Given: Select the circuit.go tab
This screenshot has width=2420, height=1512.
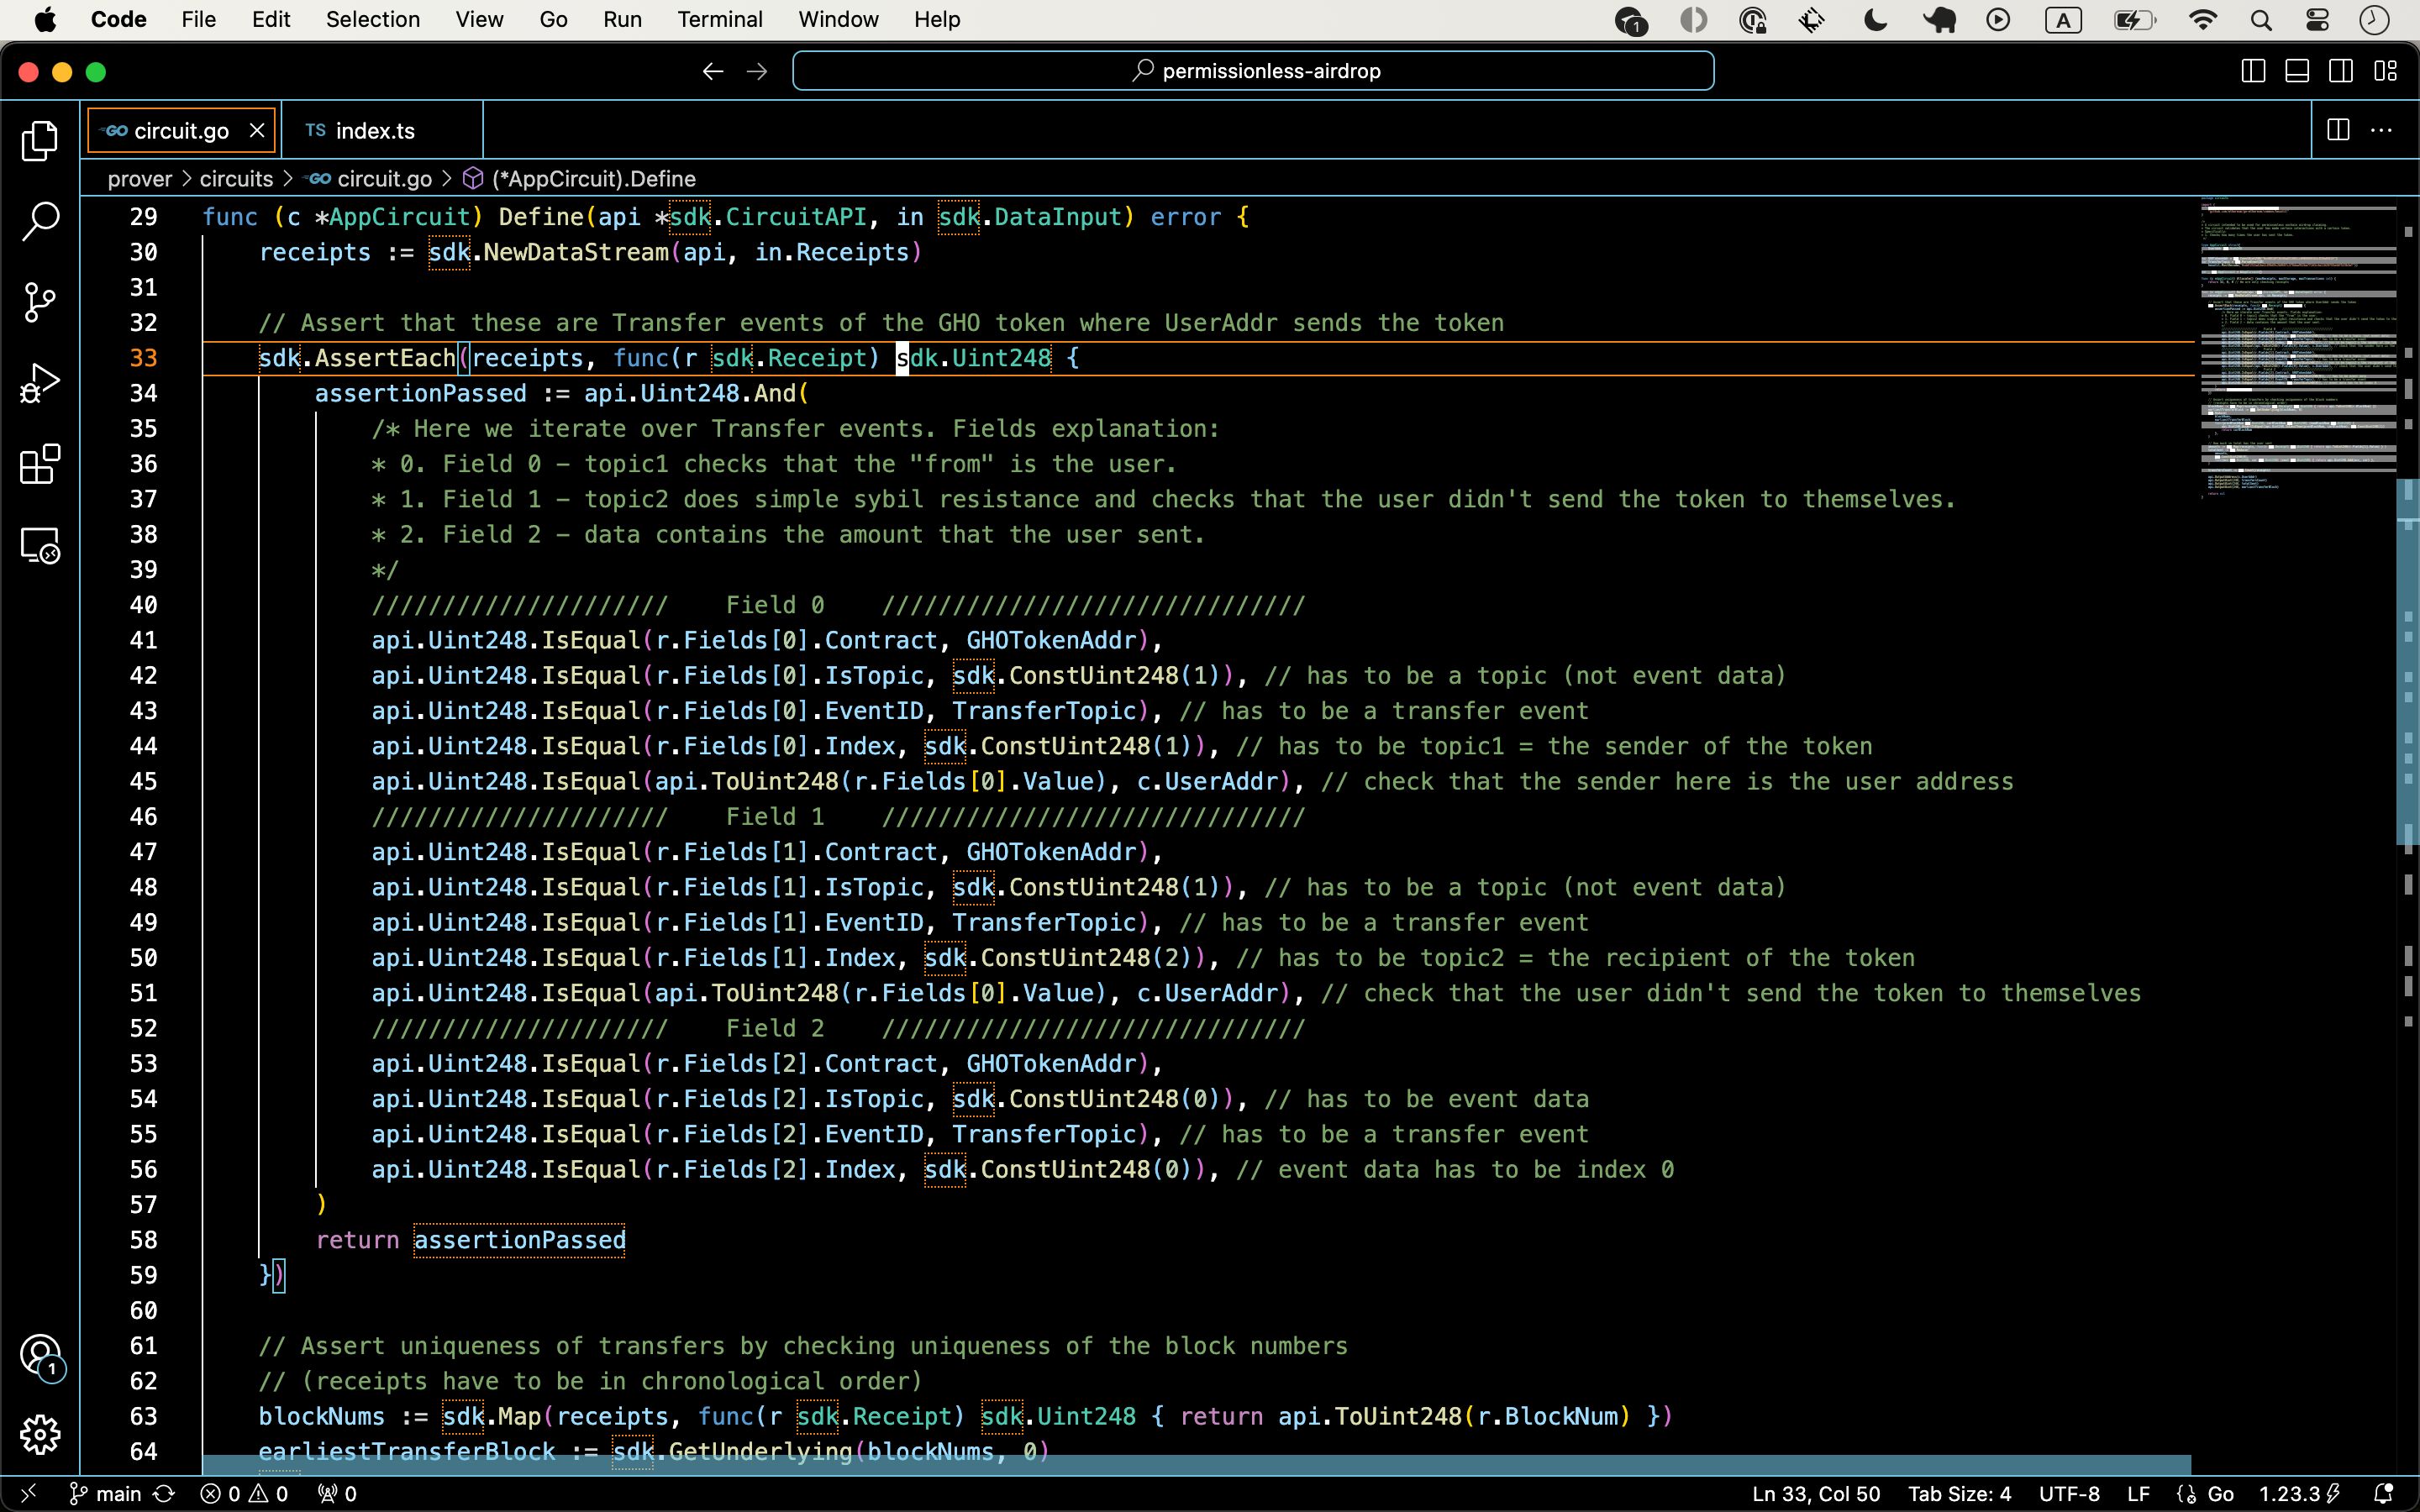Looking at the screenshot, I should click(x=181, y=131).
